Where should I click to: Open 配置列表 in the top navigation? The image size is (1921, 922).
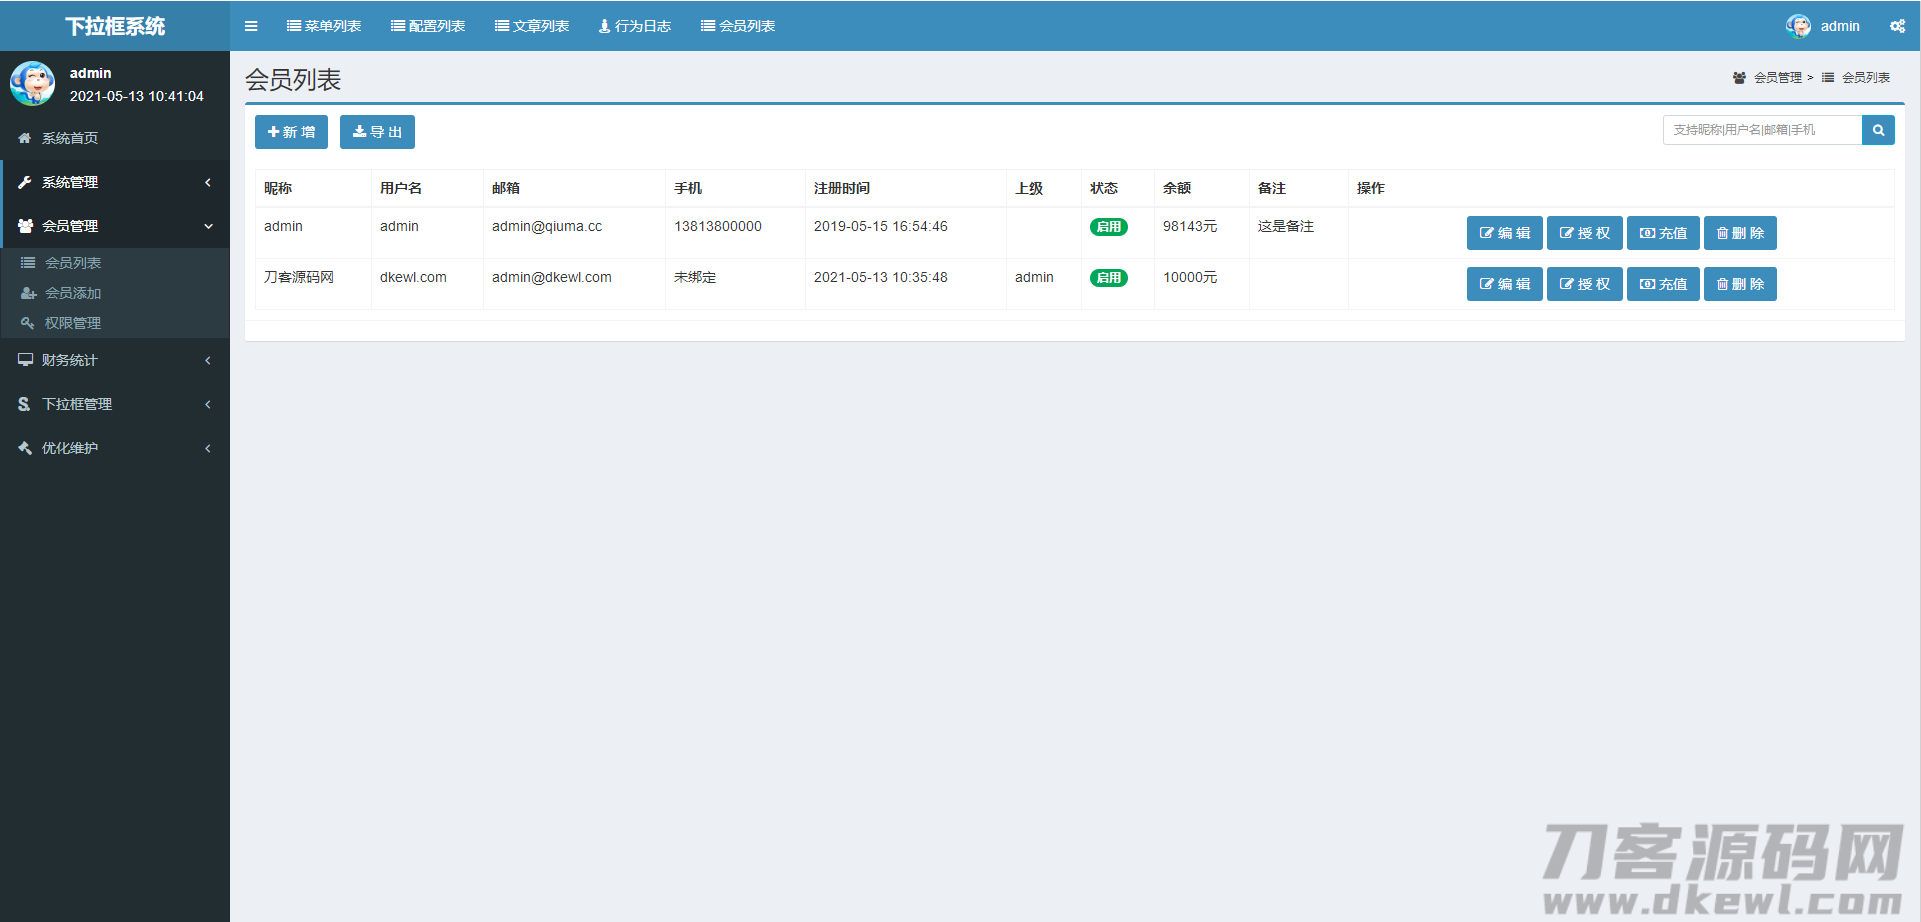428,26
